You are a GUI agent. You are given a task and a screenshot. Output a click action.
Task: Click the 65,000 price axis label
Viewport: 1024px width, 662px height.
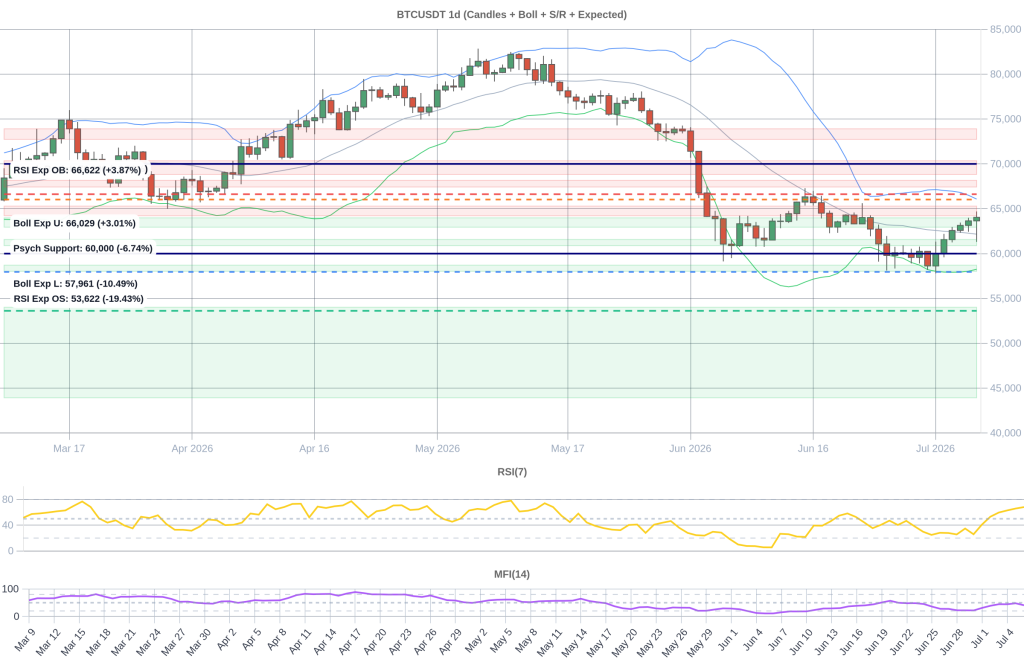point(1006,209)
